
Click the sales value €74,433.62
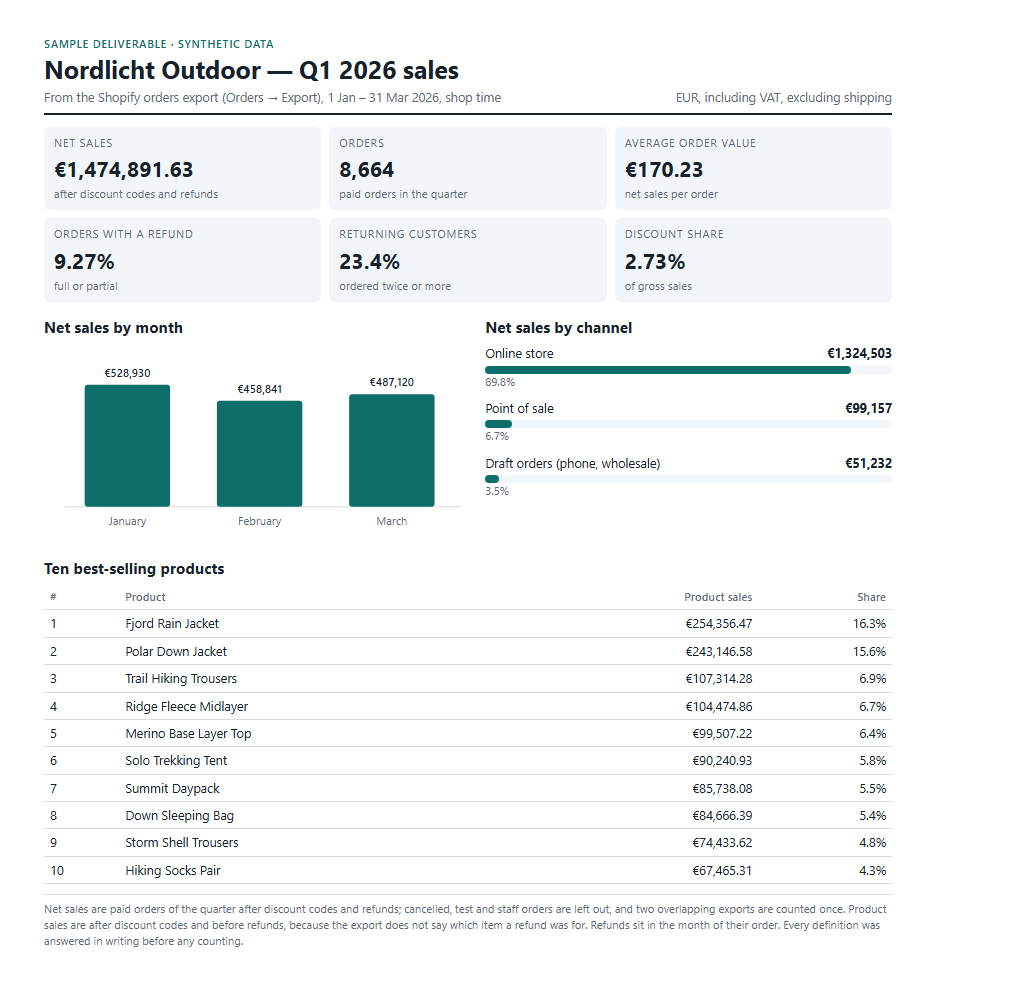(722, 843)
